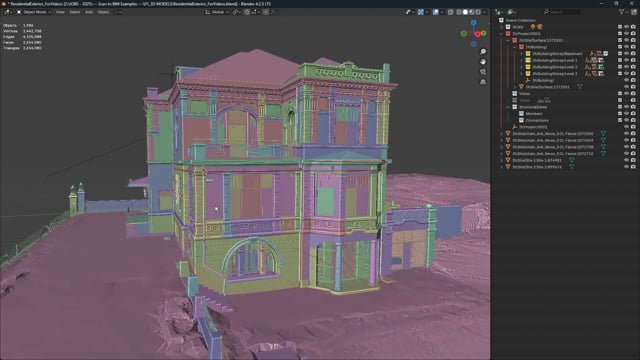Toggle Views collection exclude checkbox

[620, 93]
